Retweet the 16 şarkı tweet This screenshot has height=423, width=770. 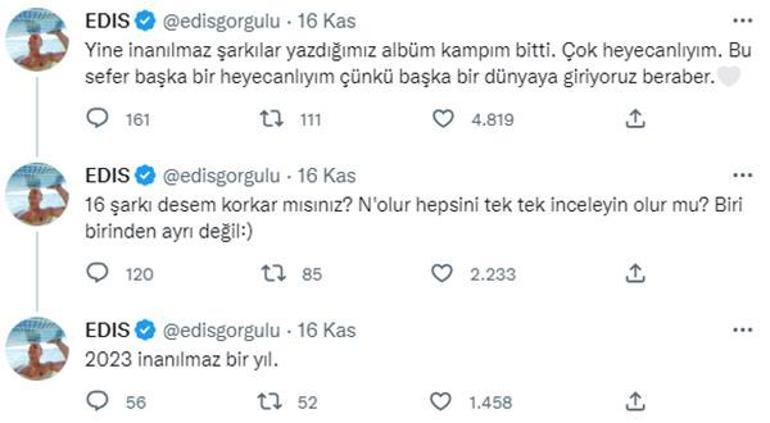pos(271,272)
